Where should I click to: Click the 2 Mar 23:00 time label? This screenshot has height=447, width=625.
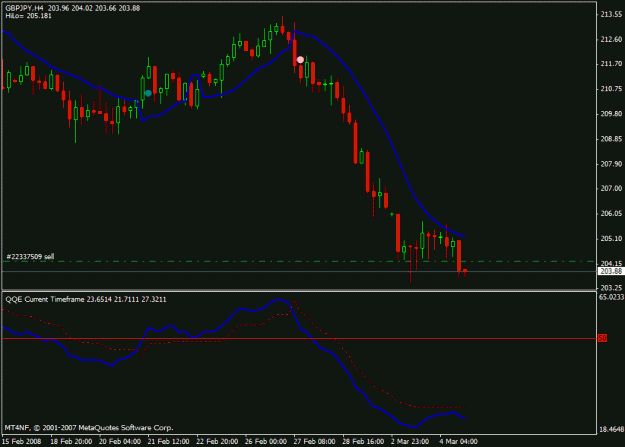pyautogui.click(x=410, y=441)
